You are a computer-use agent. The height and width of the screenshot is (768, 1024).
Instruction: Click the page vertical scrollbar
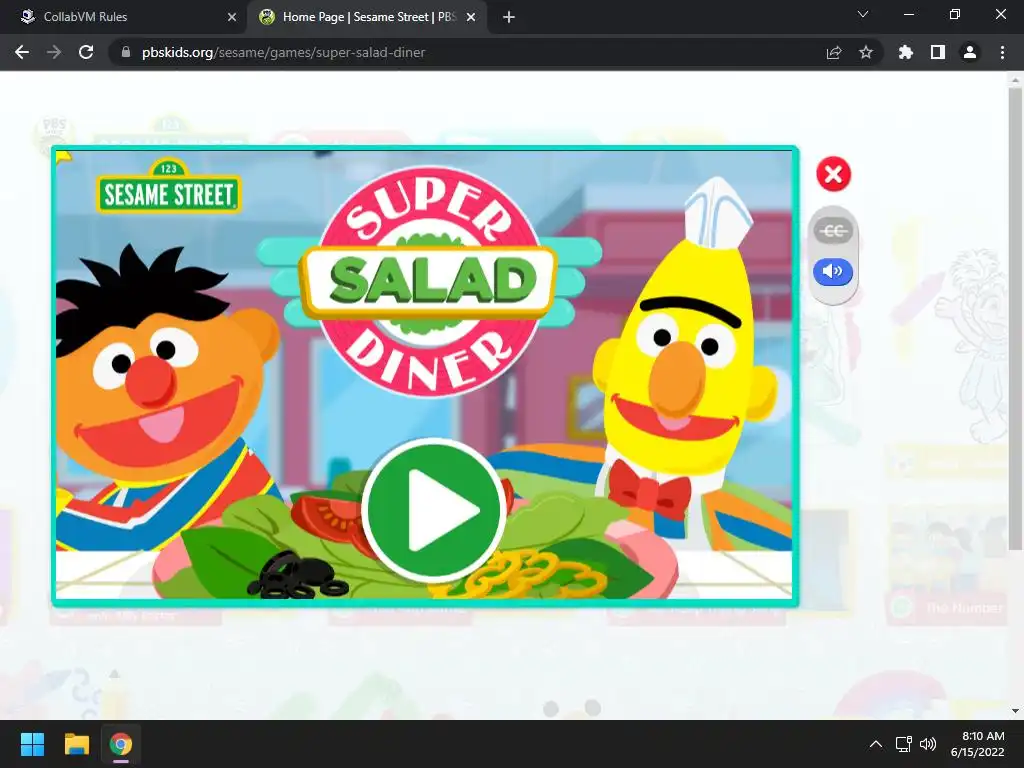pos(1016,320)
